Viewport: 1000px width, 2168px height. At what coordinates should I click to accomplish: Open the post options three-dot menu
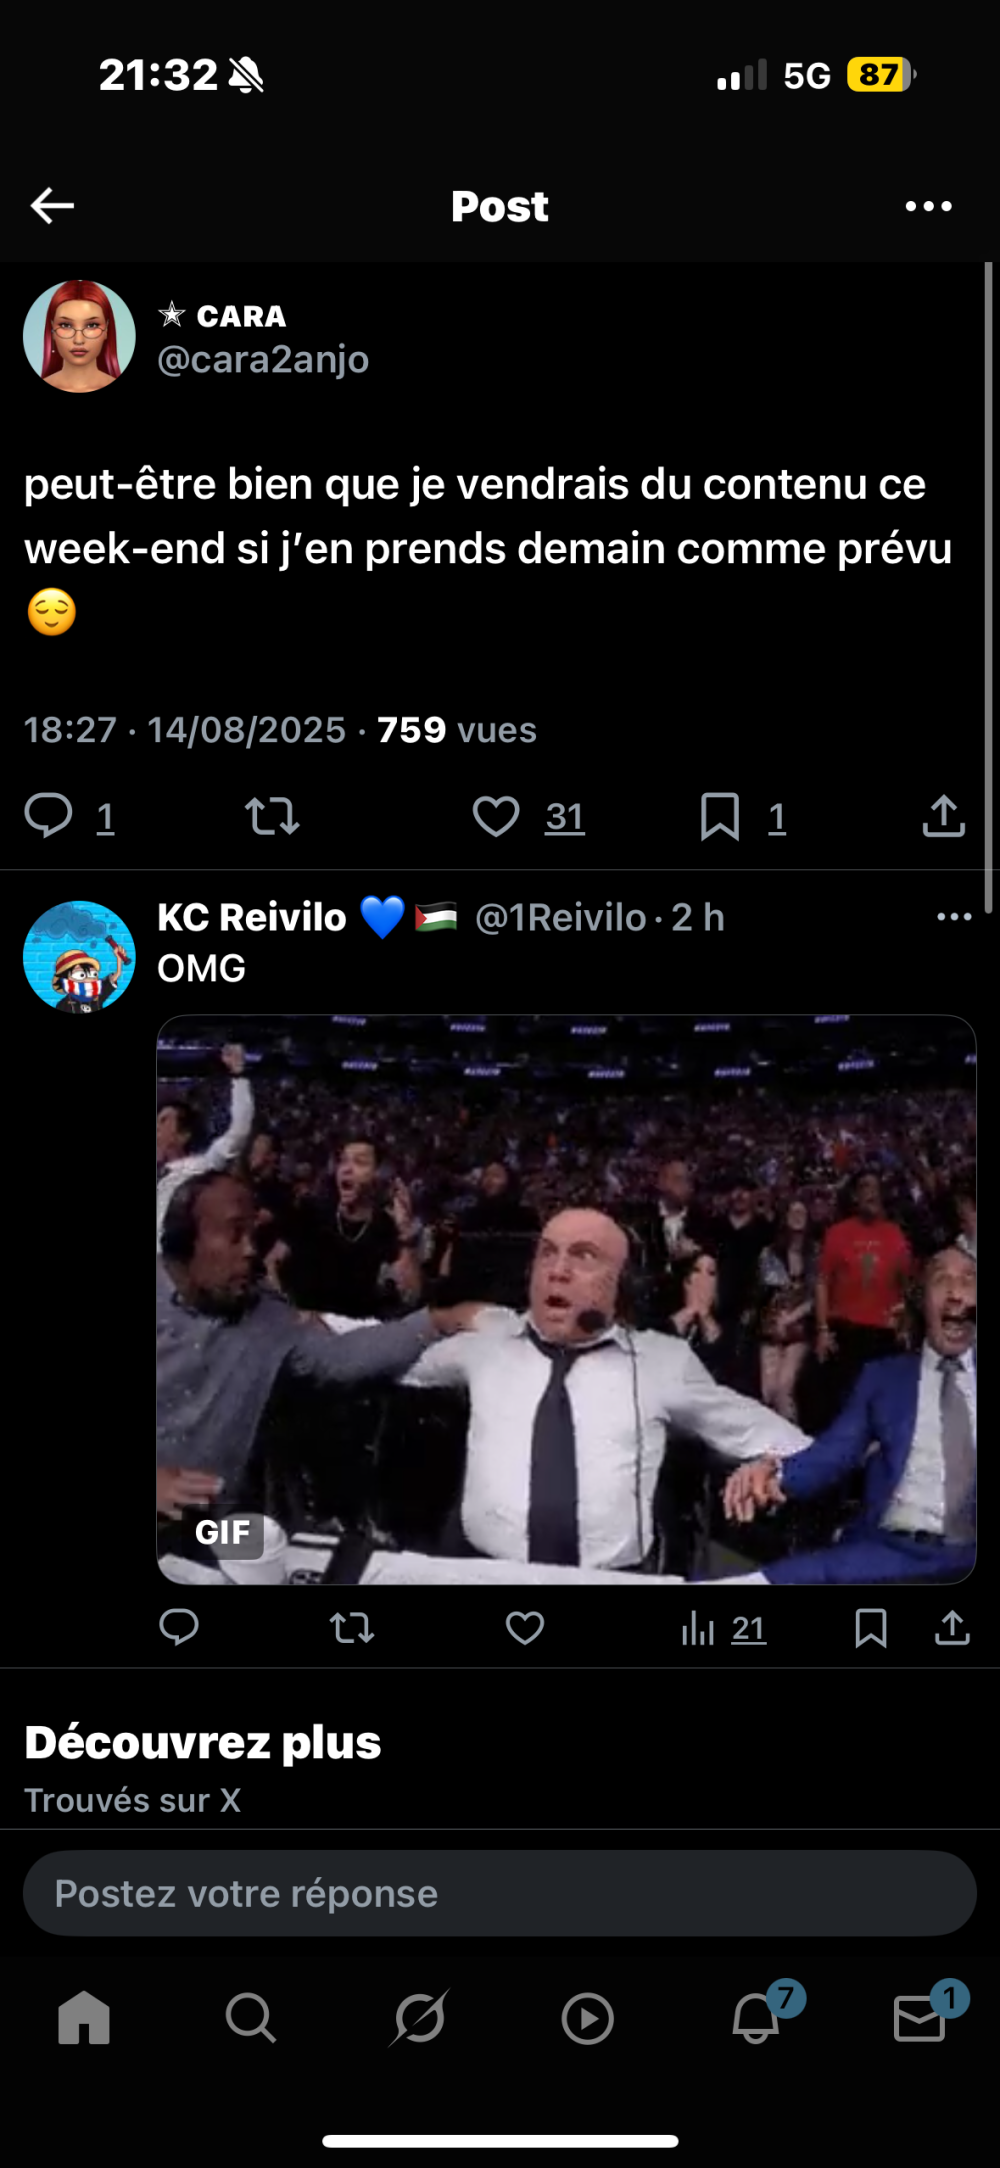(x=928, y=206)
